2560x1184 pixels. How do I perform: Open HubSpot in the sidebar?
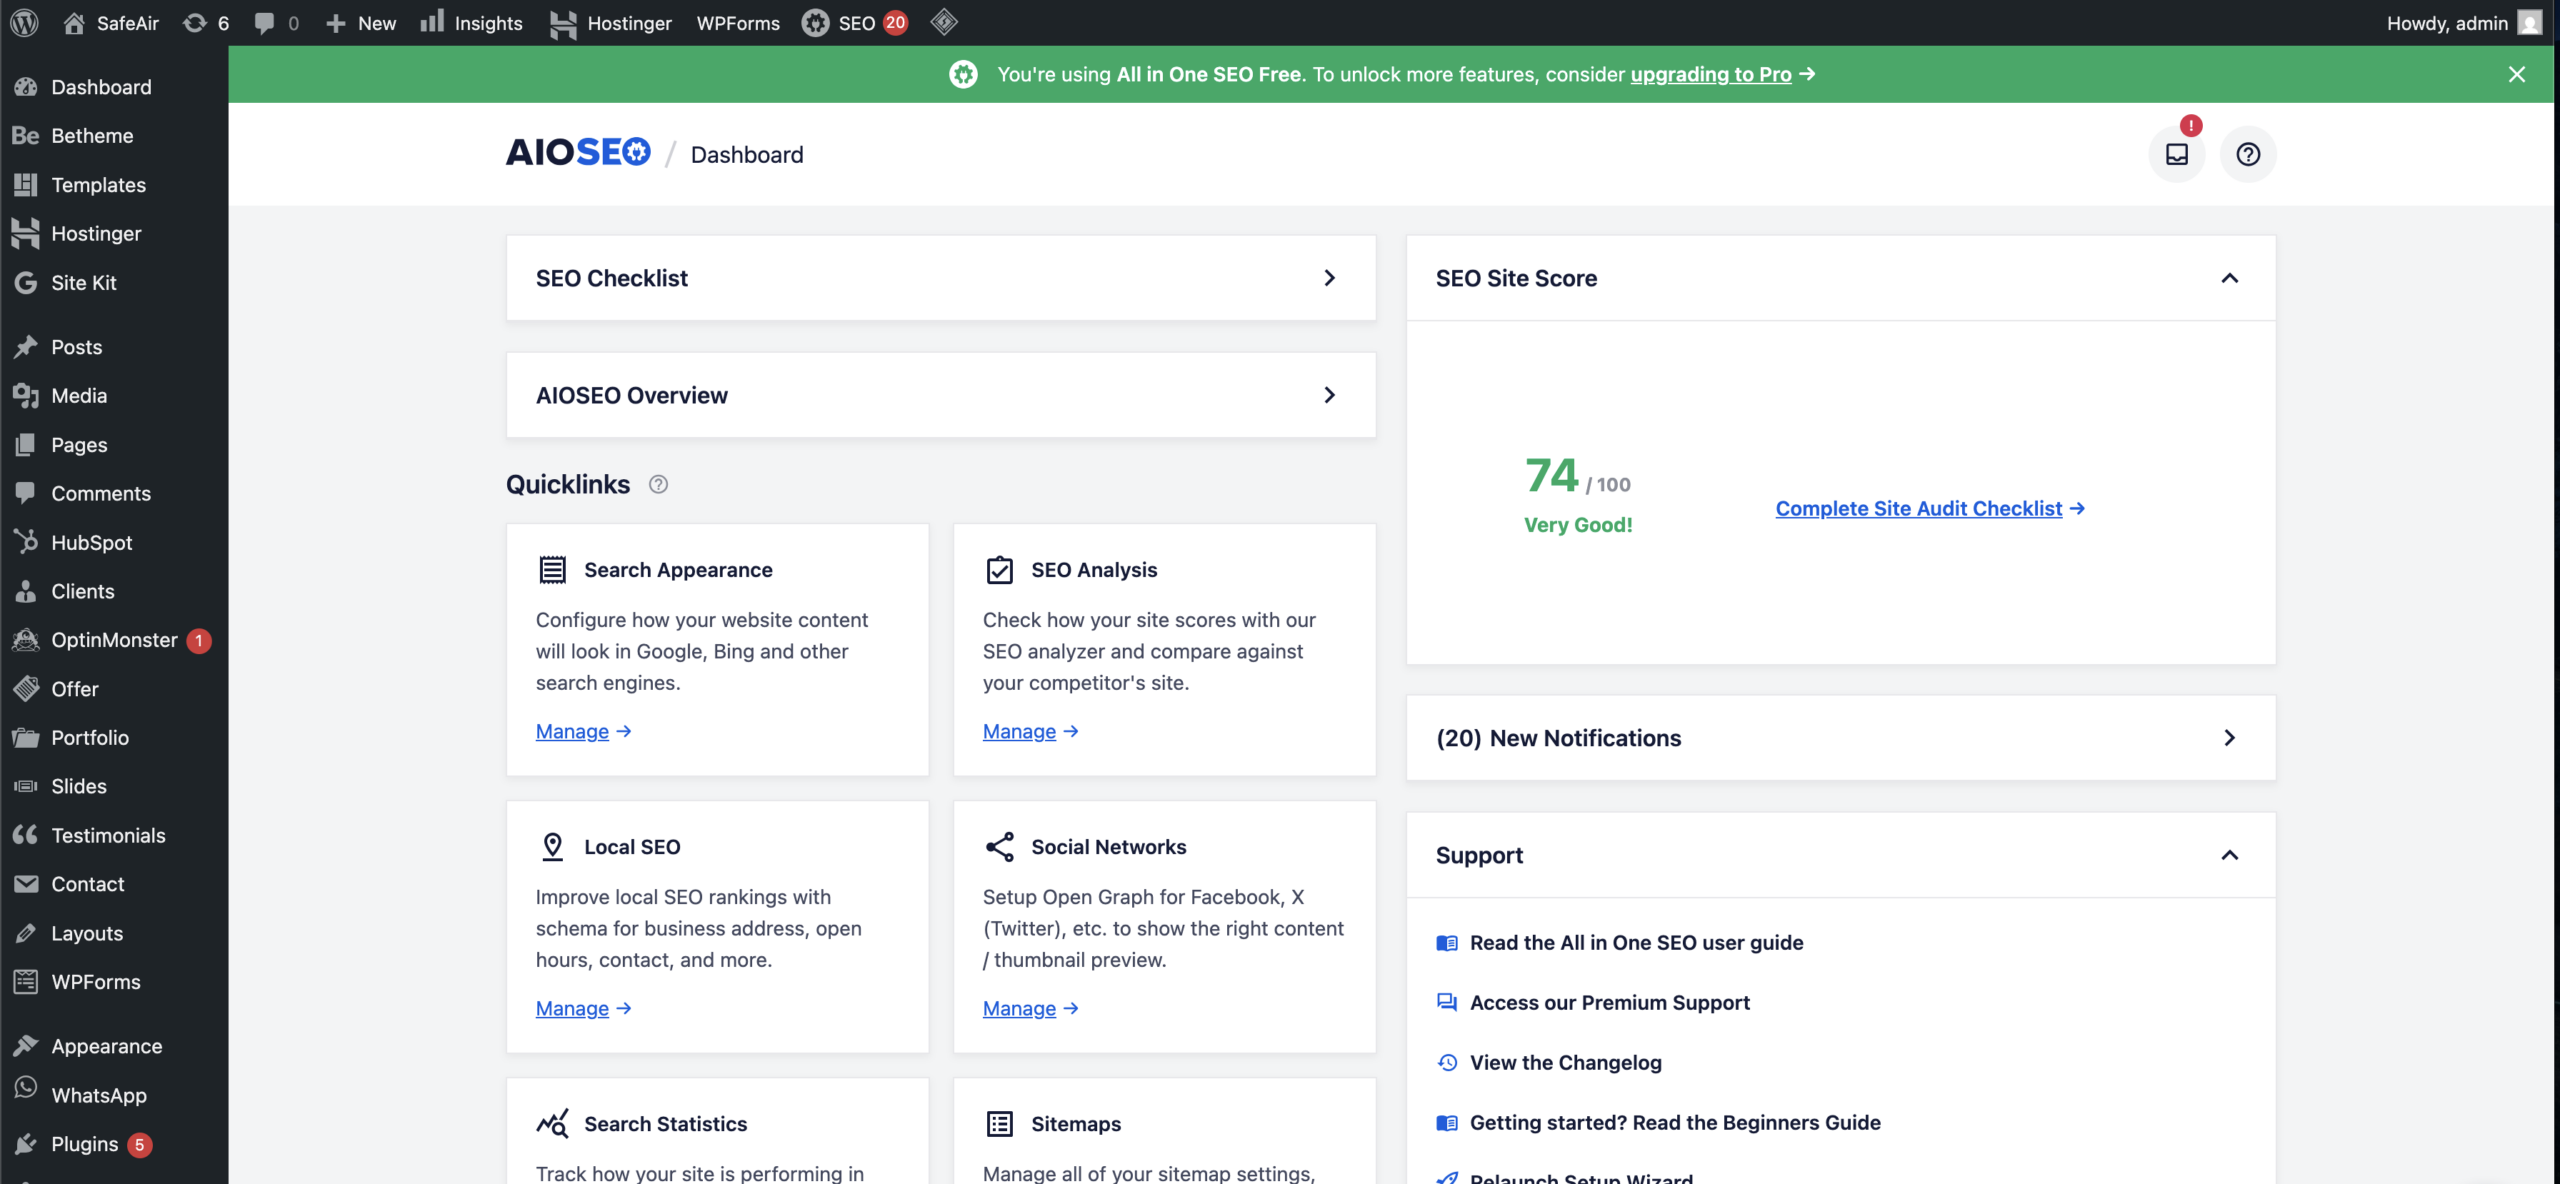(114, 542)
